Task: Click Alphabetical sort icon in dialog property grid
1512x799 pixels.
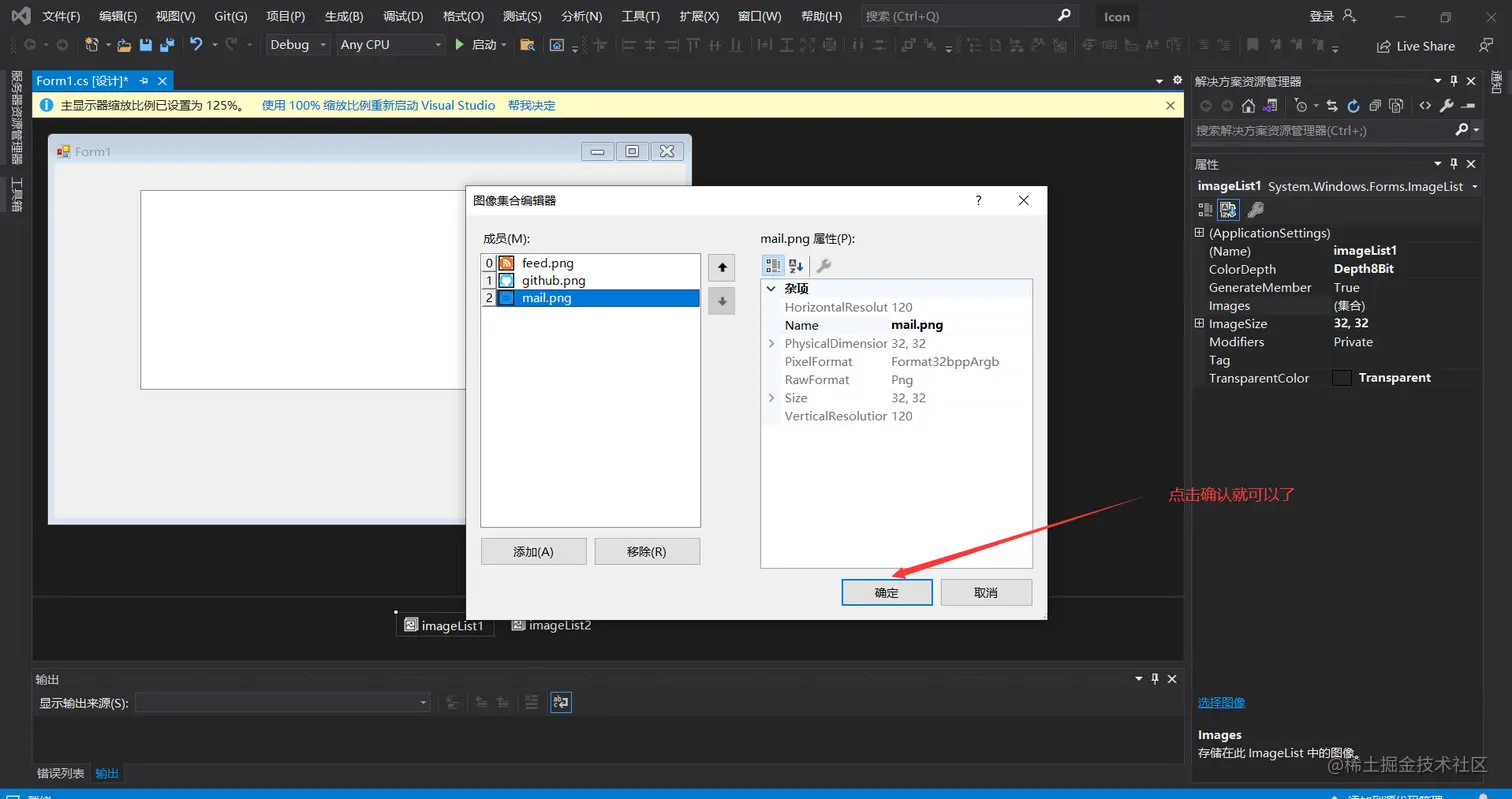Action: pyautogui.click(x=796, y=265)
